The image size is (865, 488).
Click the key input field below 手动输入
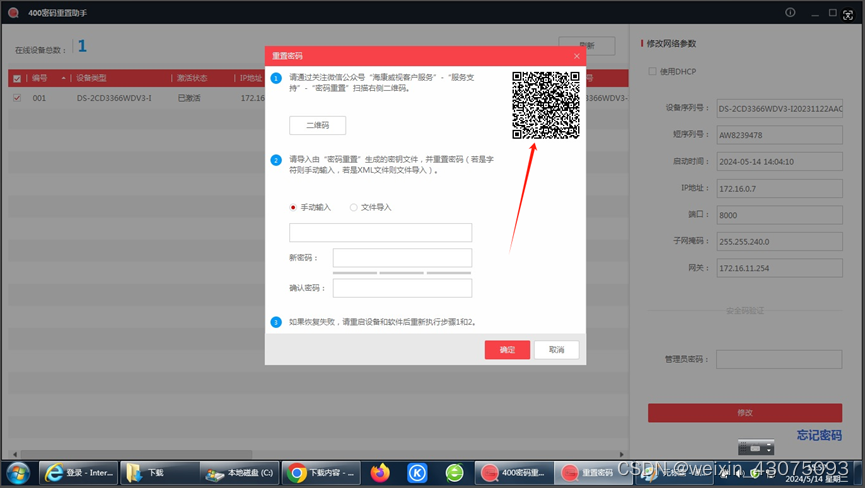tap(381, 233)
